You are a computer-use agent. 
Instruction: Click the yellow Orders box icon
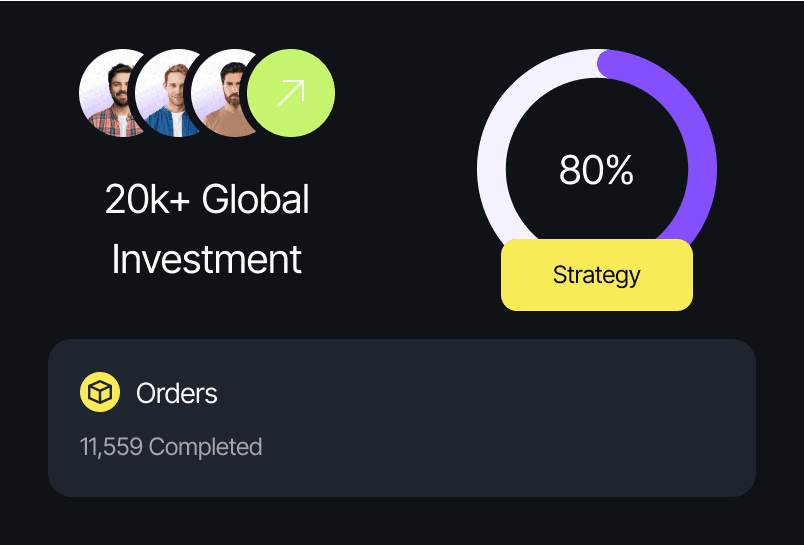[99, 393]
